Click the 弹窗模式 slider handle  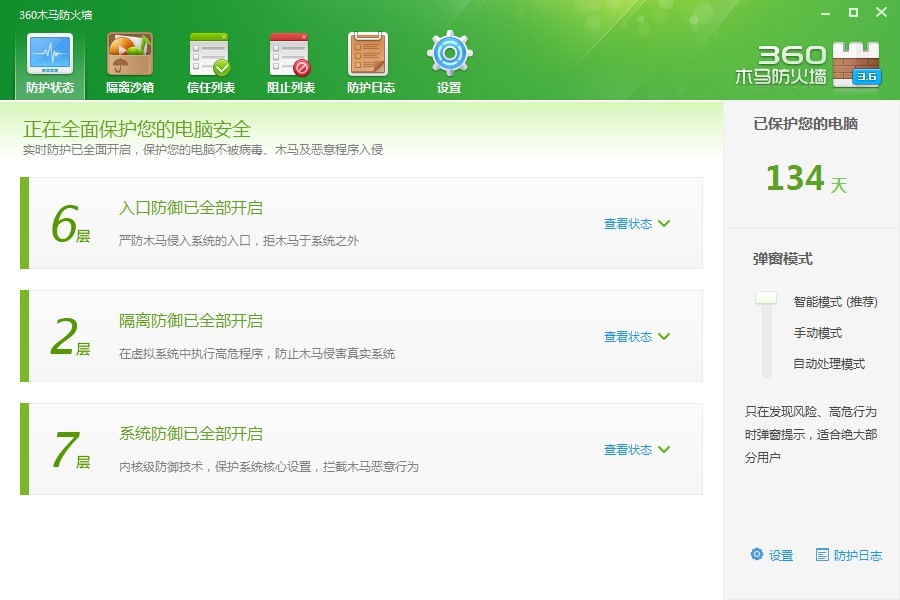[x=766, y=297]
